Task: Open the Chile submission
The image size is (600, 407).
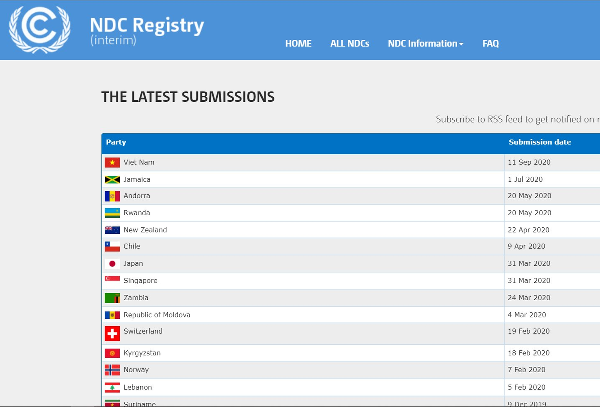Action: [132, 246]
